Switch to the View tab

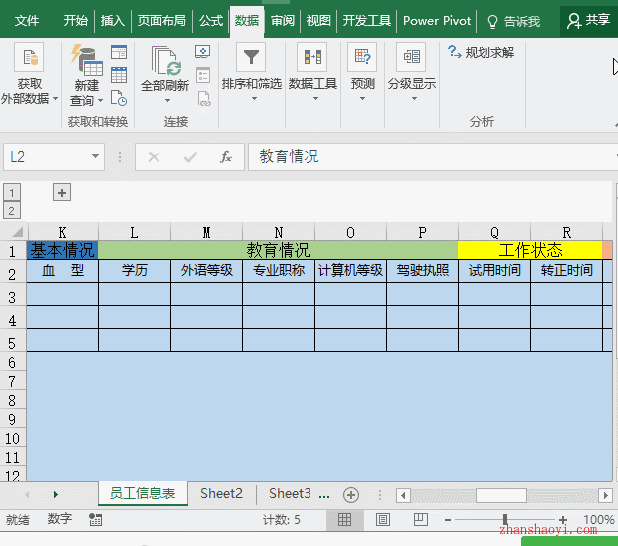[318, 20]
